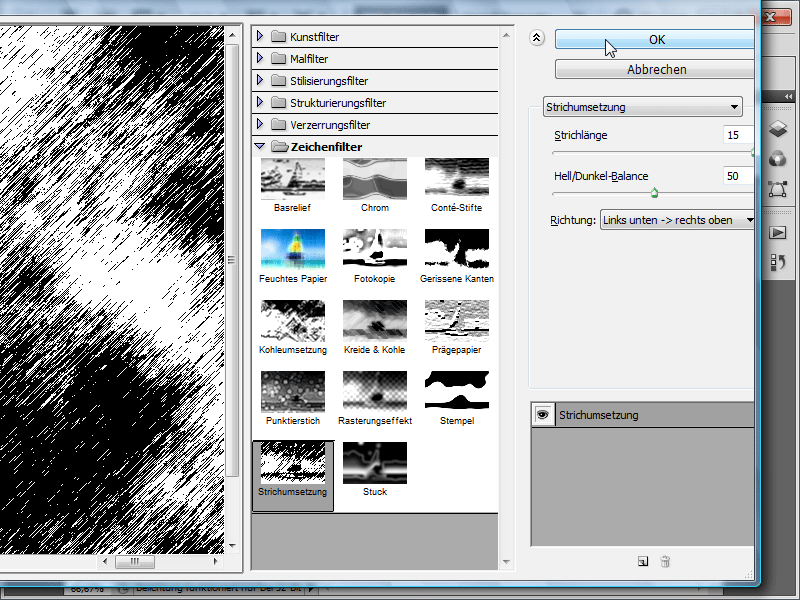Click the filter preview image
The width and height of the screenshot is (800, 600).
[112, 289]
